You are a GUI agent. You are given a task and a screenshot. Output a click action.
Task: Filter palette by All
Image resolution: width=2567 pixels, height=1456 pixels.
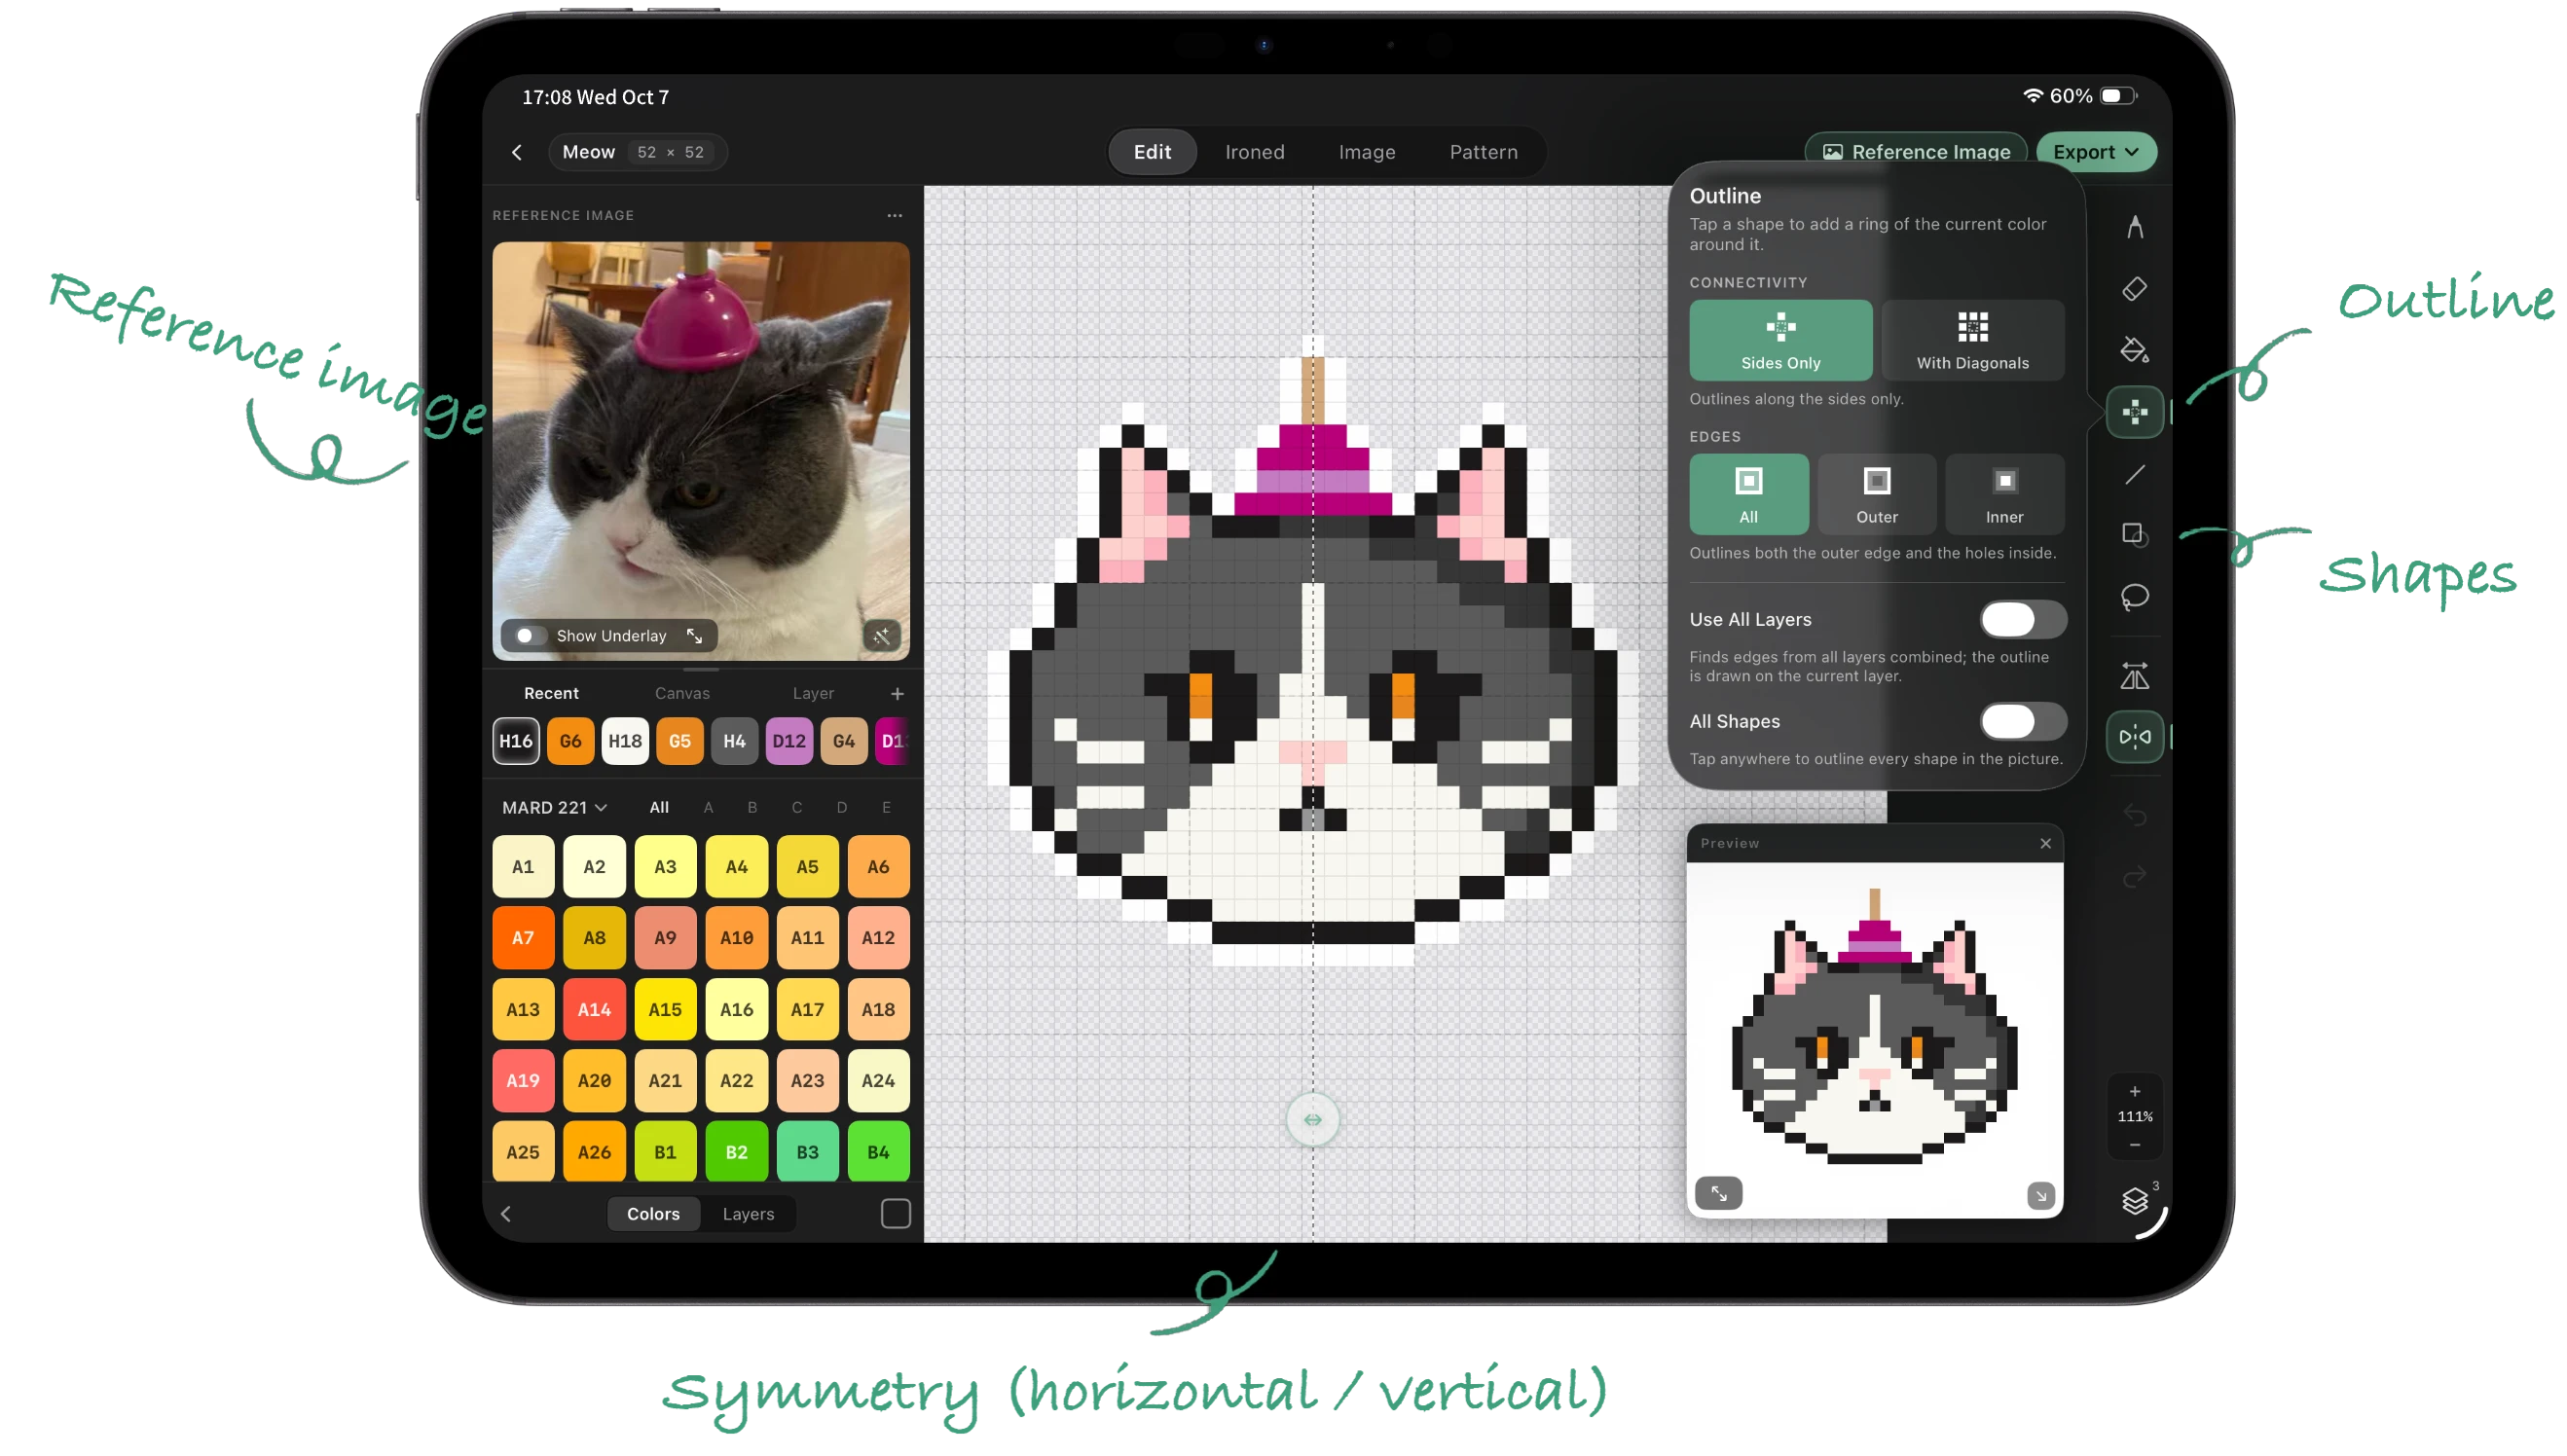pos(659,808)
